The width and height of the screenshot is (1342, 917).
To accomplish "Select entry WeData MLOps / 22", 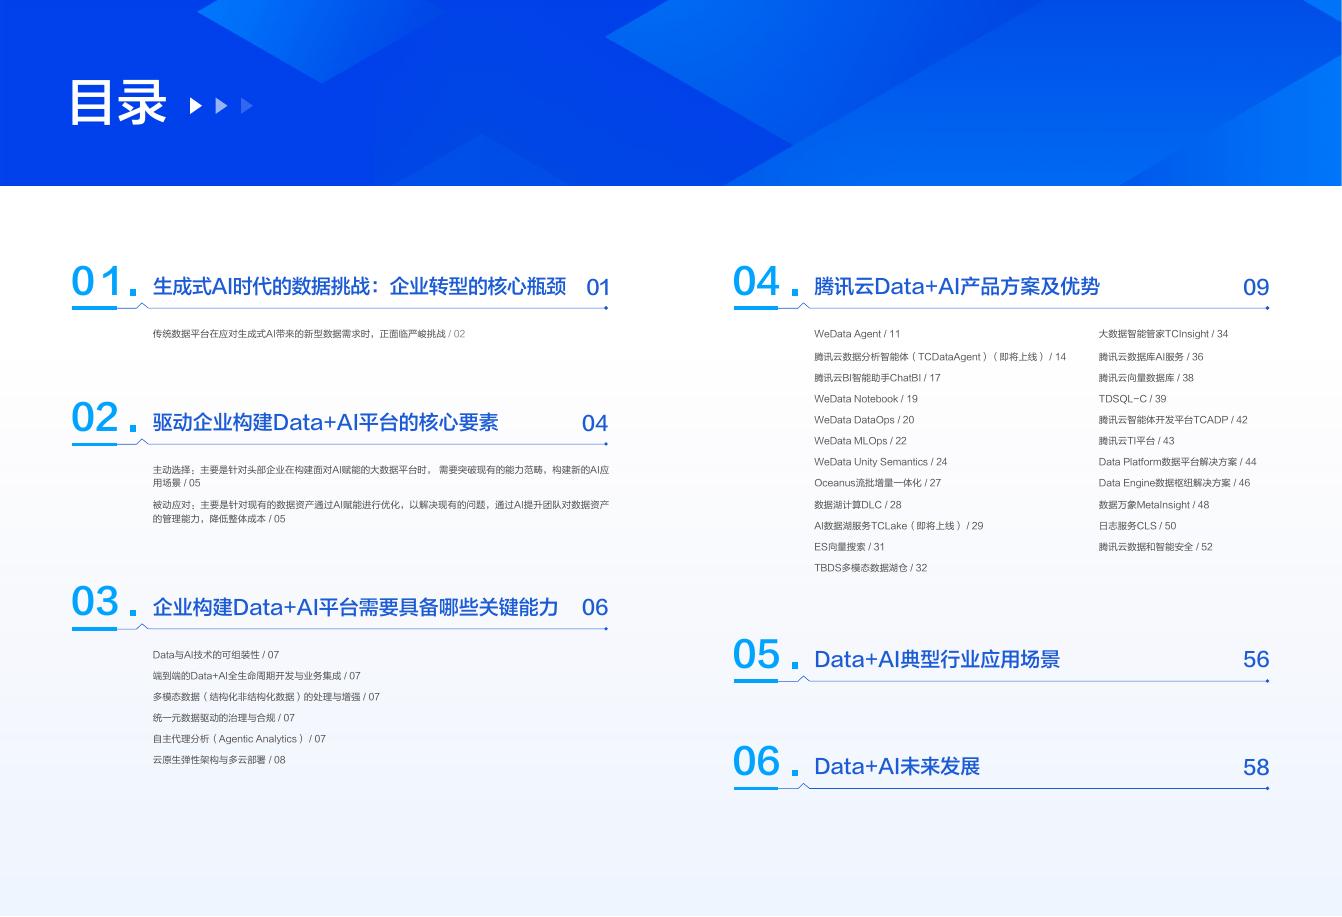I will [860, 441].
